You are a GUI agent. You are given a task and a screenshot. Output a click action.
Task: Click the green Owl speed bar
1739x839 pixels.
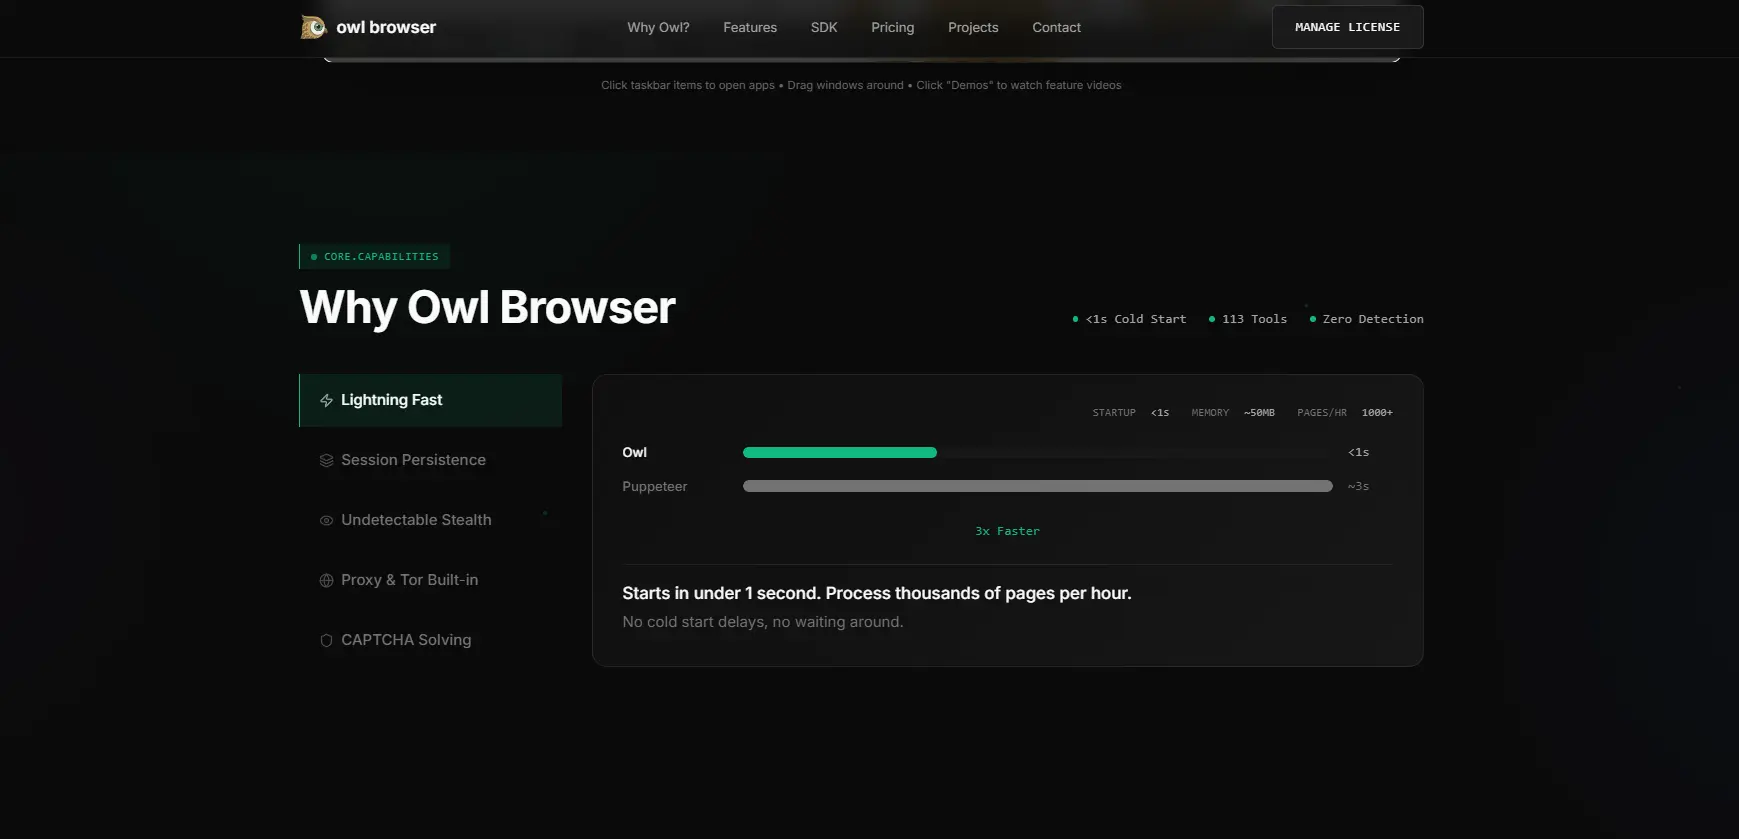[840, 452]
